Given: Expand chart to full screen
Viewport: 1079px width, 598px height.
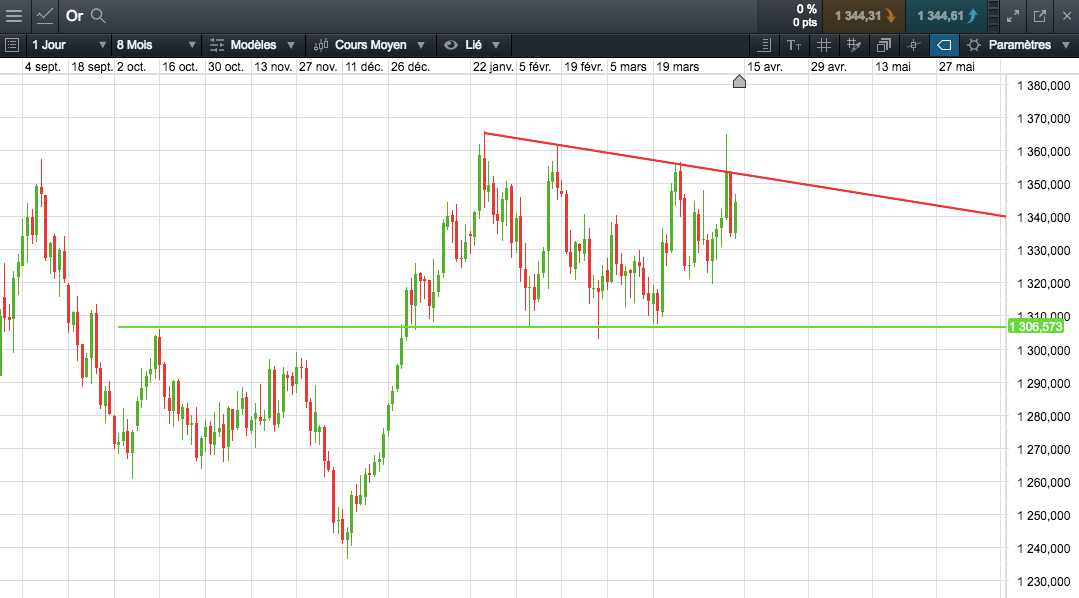Looking at the screenshot, I should [1013, 16].
